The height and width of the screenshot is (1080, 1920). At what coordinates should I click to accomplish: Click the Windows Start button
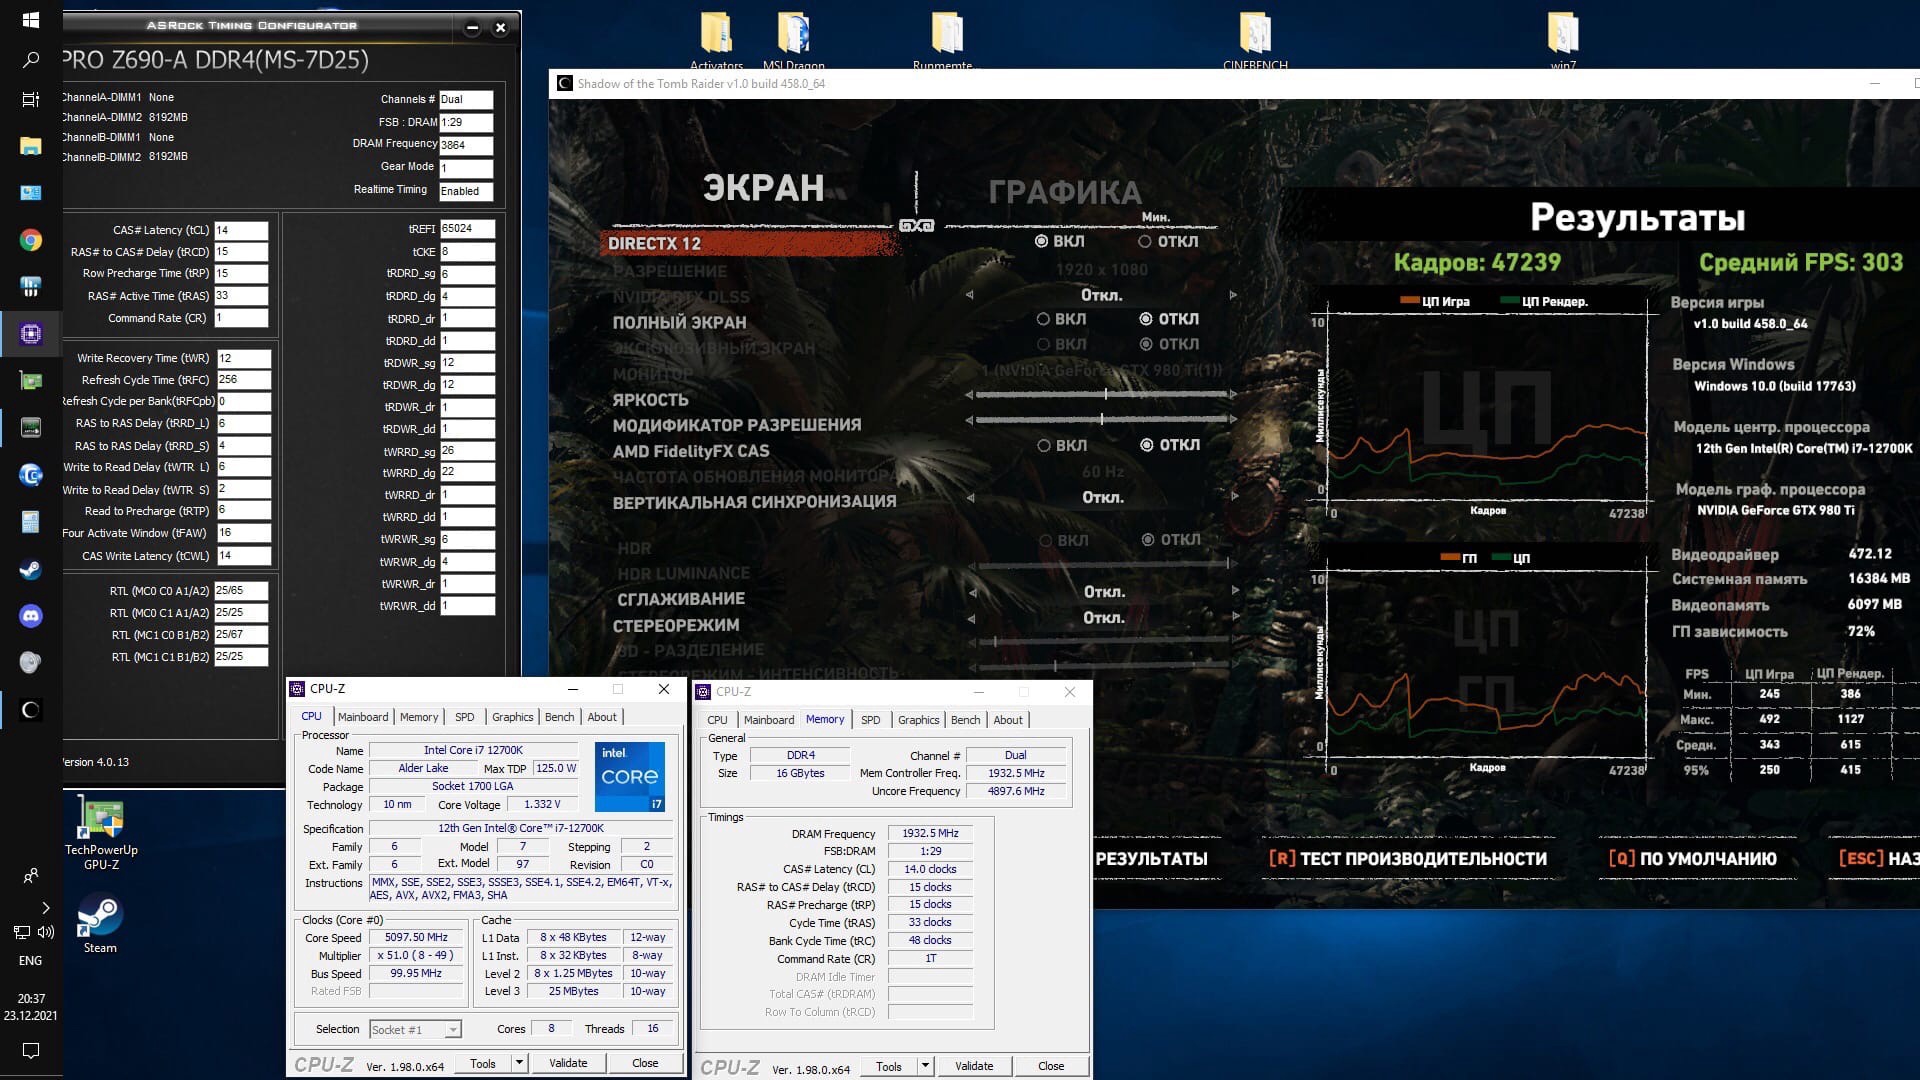tap(30, 19)
